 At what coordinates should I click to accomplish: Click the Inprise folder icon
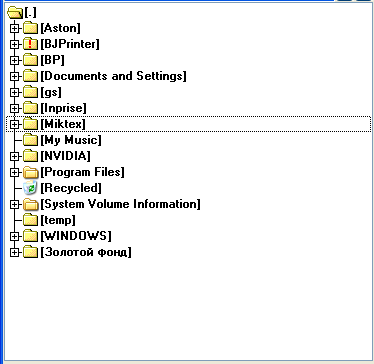(30, 108)
